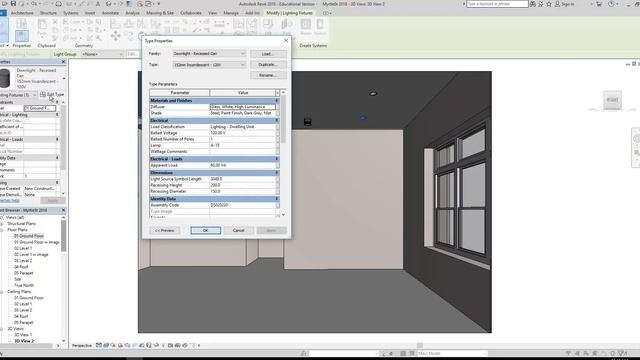640x360 pixels.
Task: Open the Manage ribbon tab
Action: 231,13
